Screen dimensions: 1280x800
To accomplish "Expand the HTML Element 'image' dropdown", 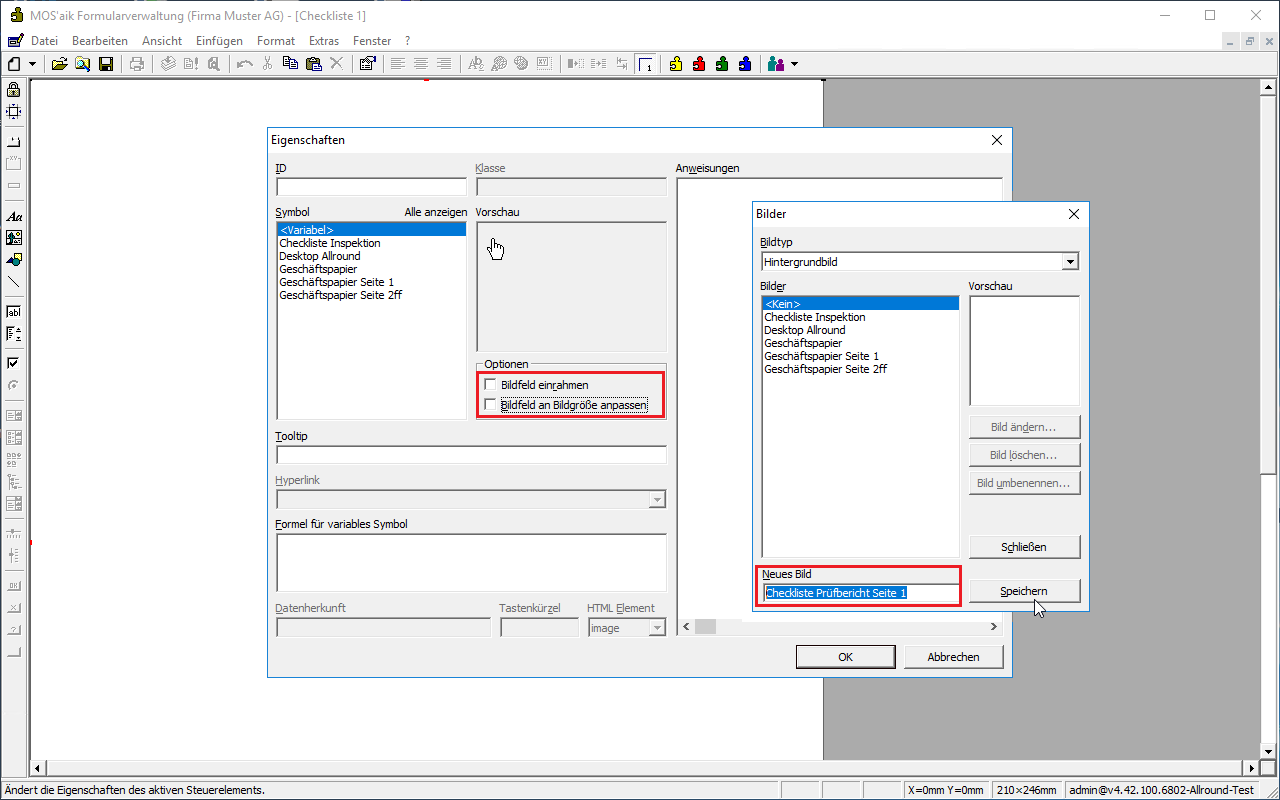I will click(x=657, y=628).
